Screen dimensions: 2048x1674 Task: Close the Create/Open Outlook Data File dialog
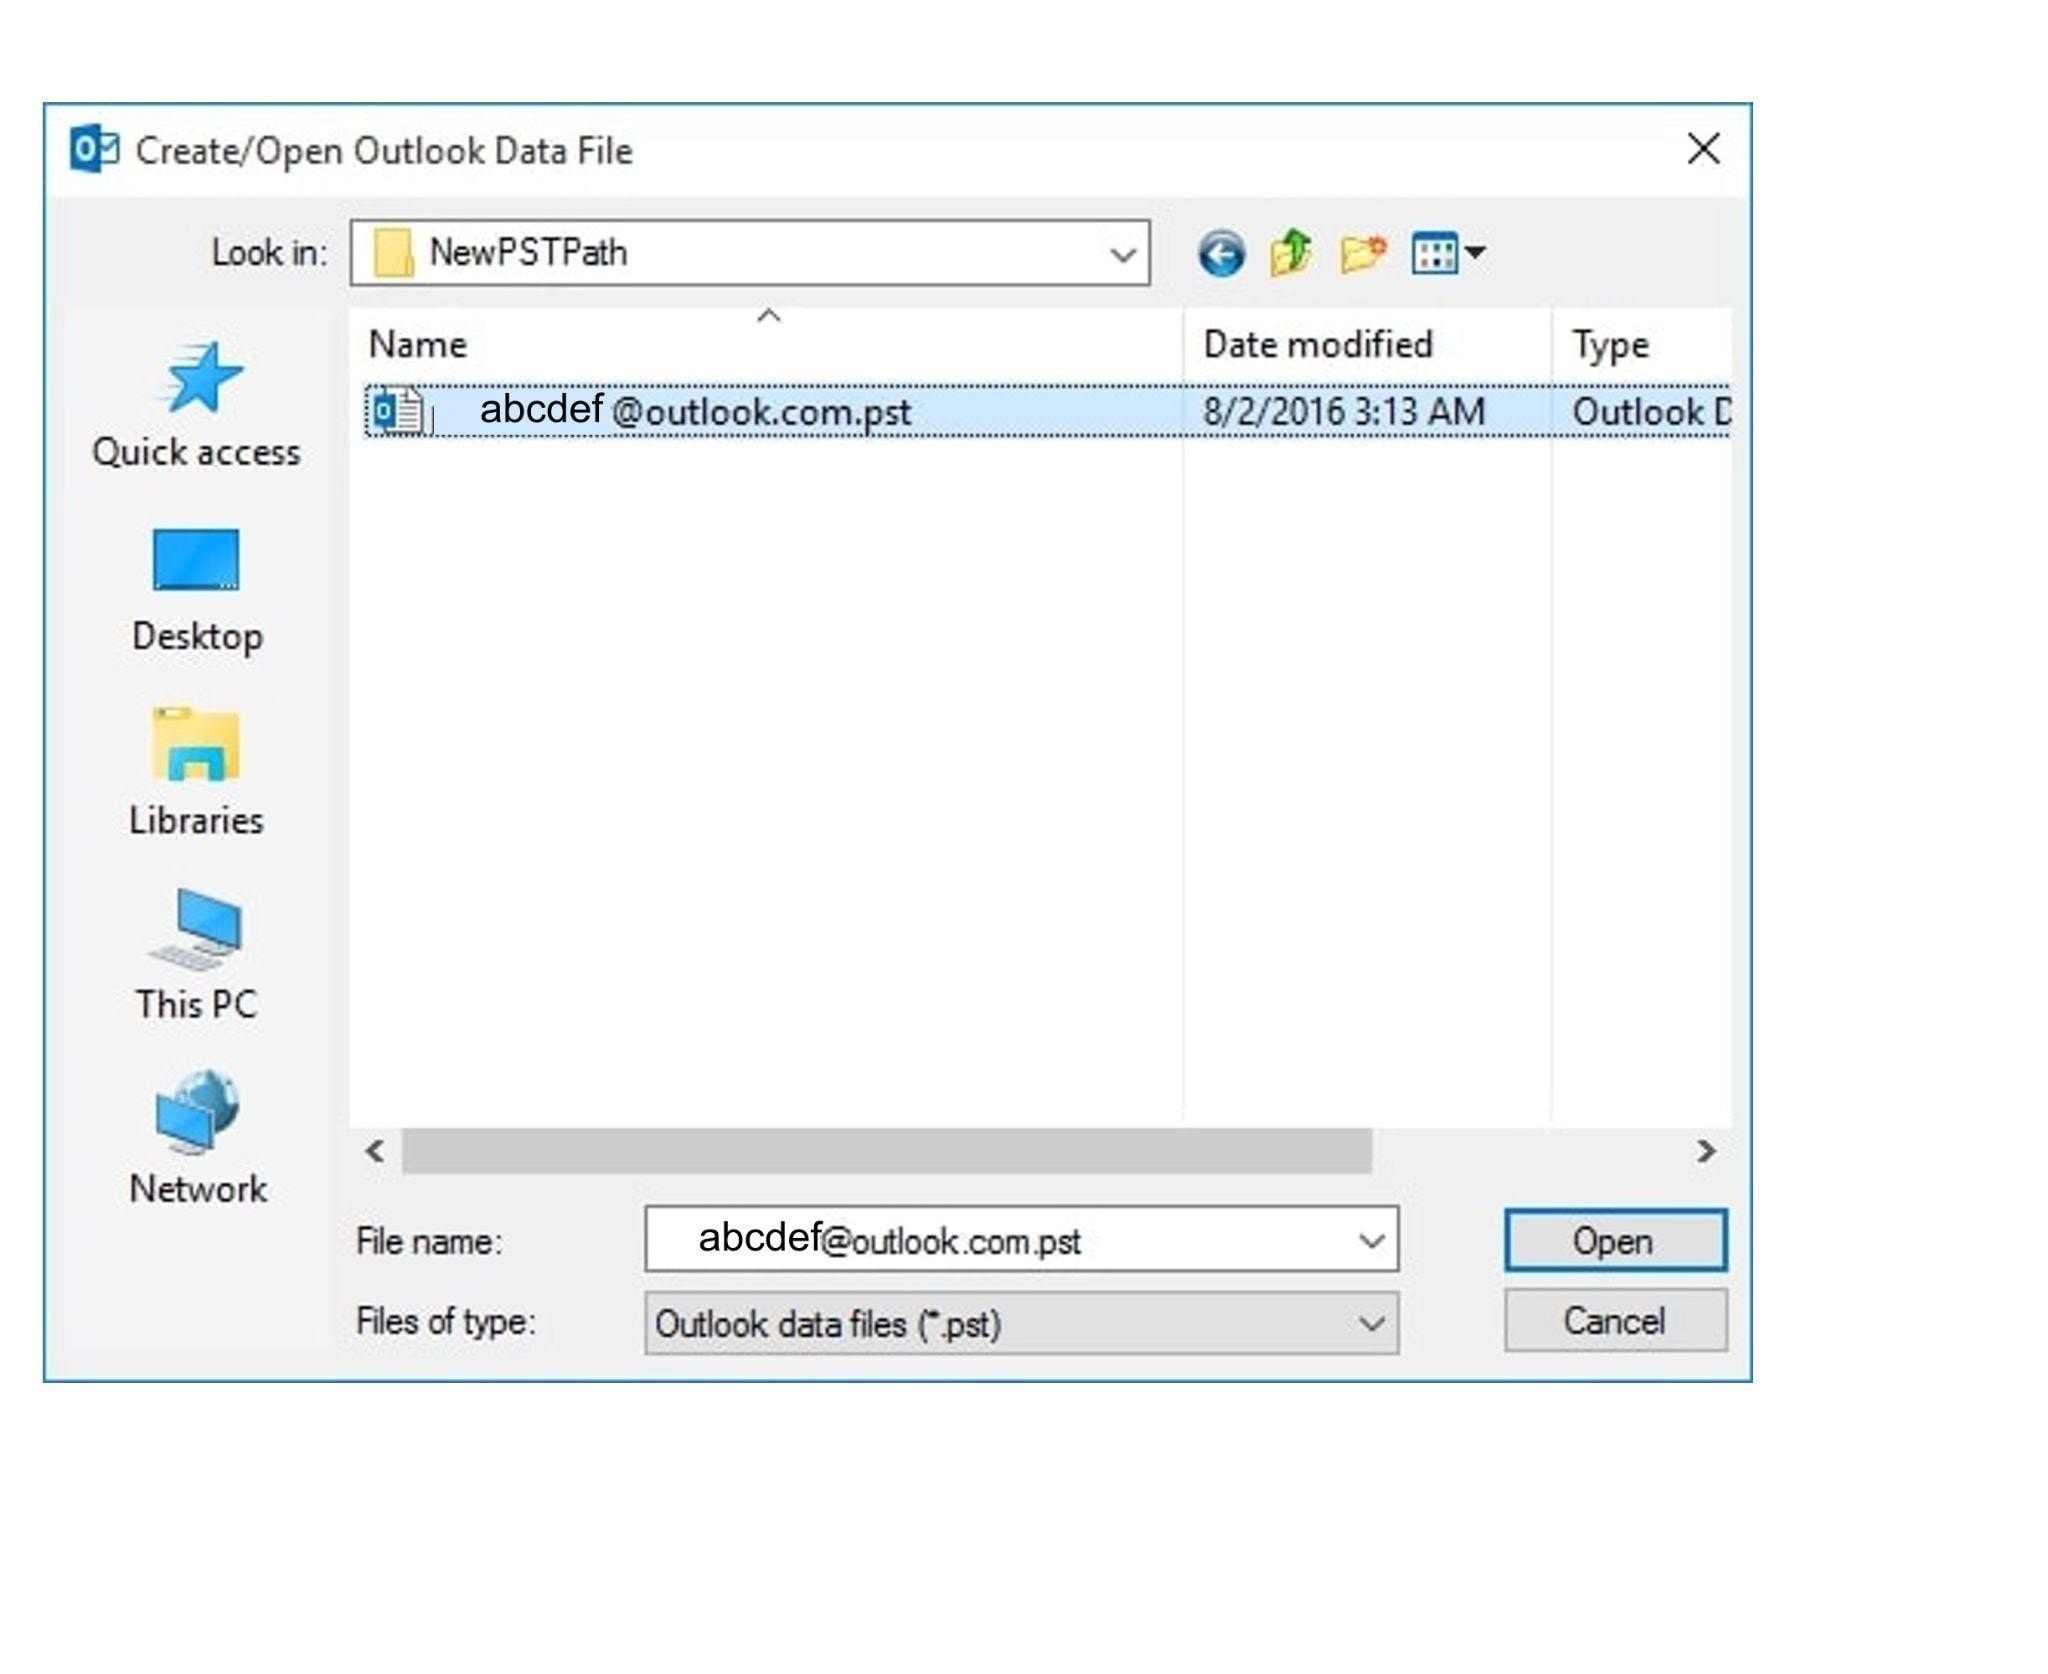1703,149
